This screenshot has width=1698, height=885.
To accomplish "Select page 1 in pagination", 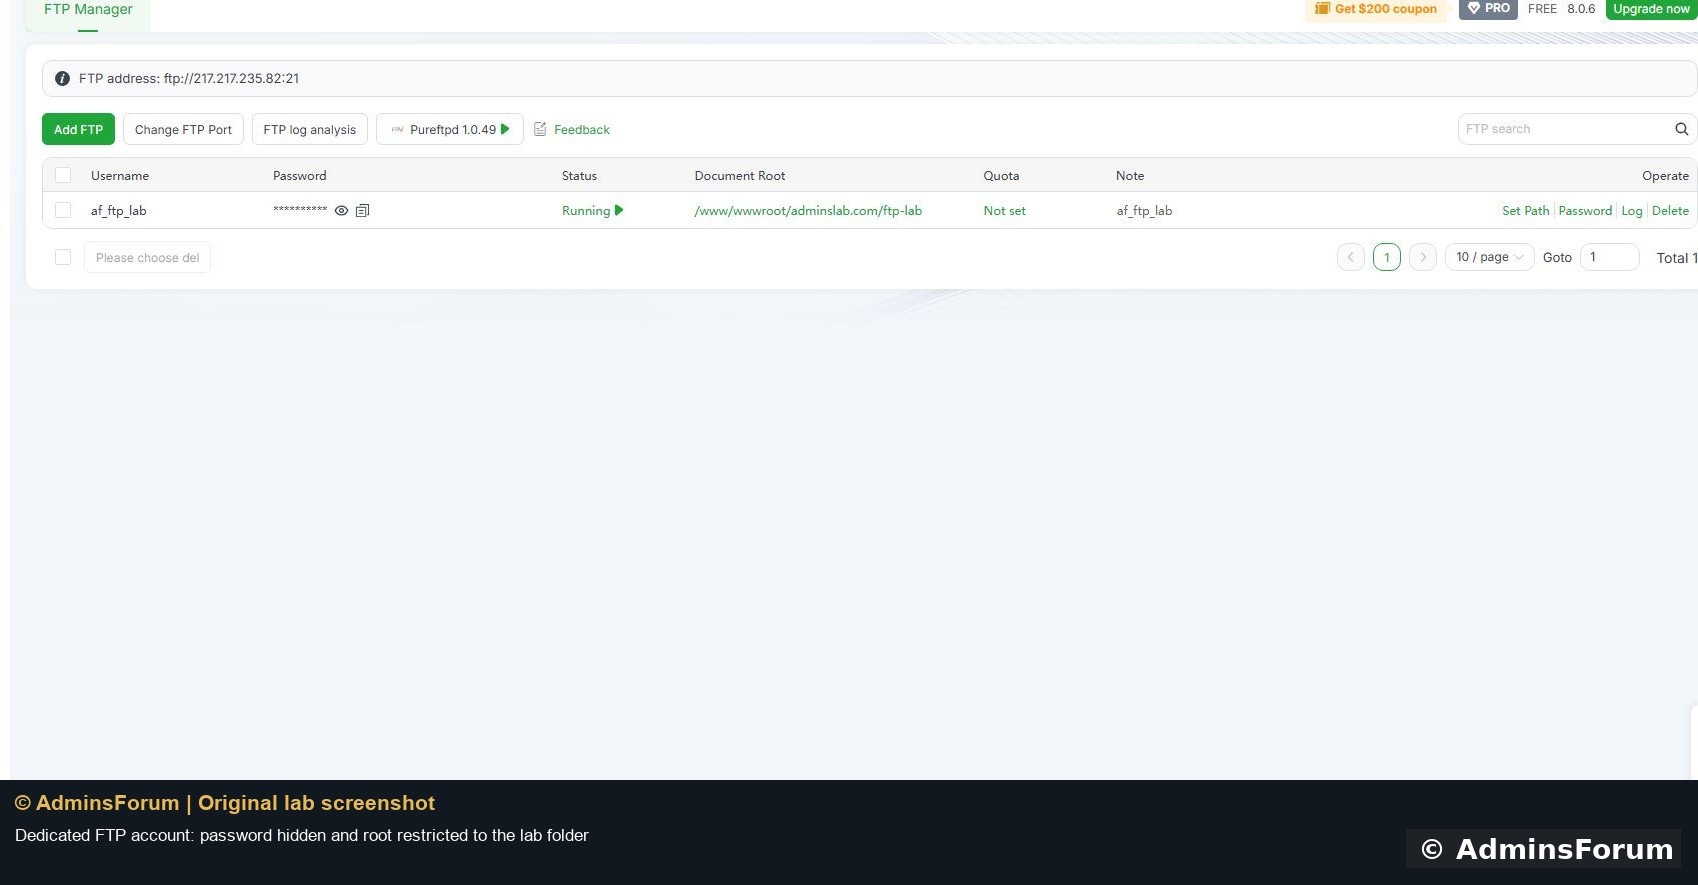I will click(1386, 257).
